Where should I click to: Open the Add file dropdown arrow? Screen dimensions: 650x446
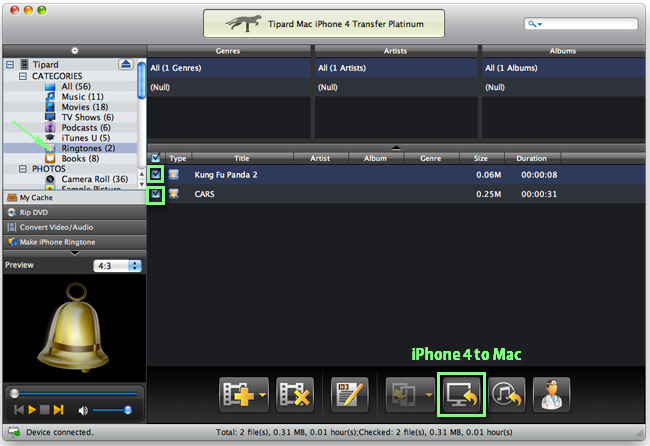click(262, 395)
